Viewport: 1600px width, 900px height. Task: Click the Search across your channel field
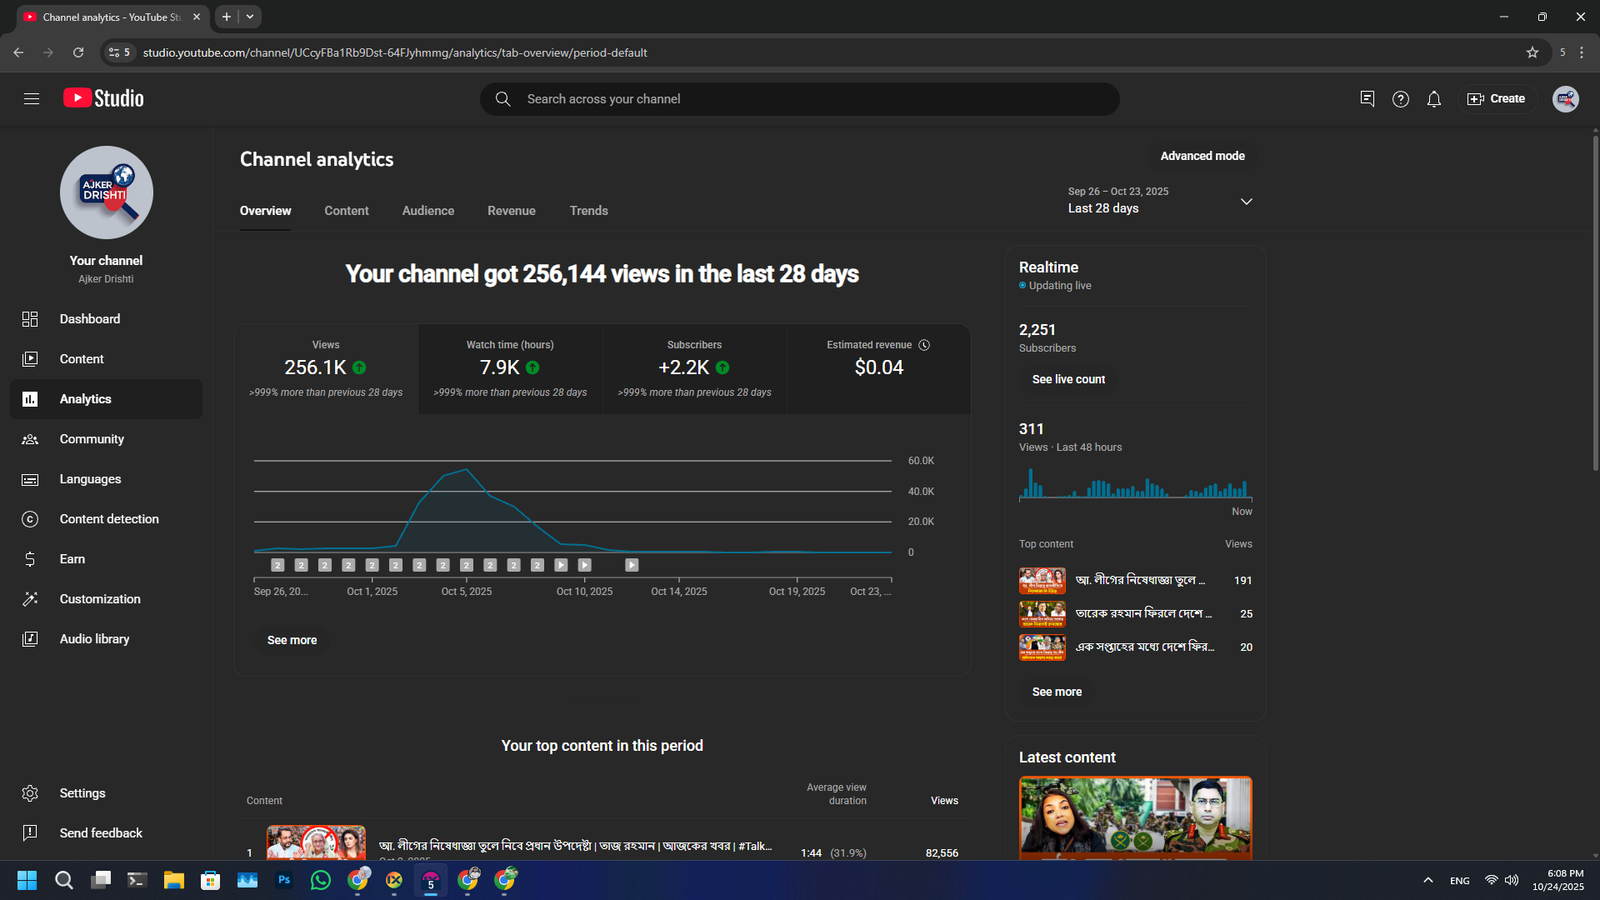tap(800, 99)
